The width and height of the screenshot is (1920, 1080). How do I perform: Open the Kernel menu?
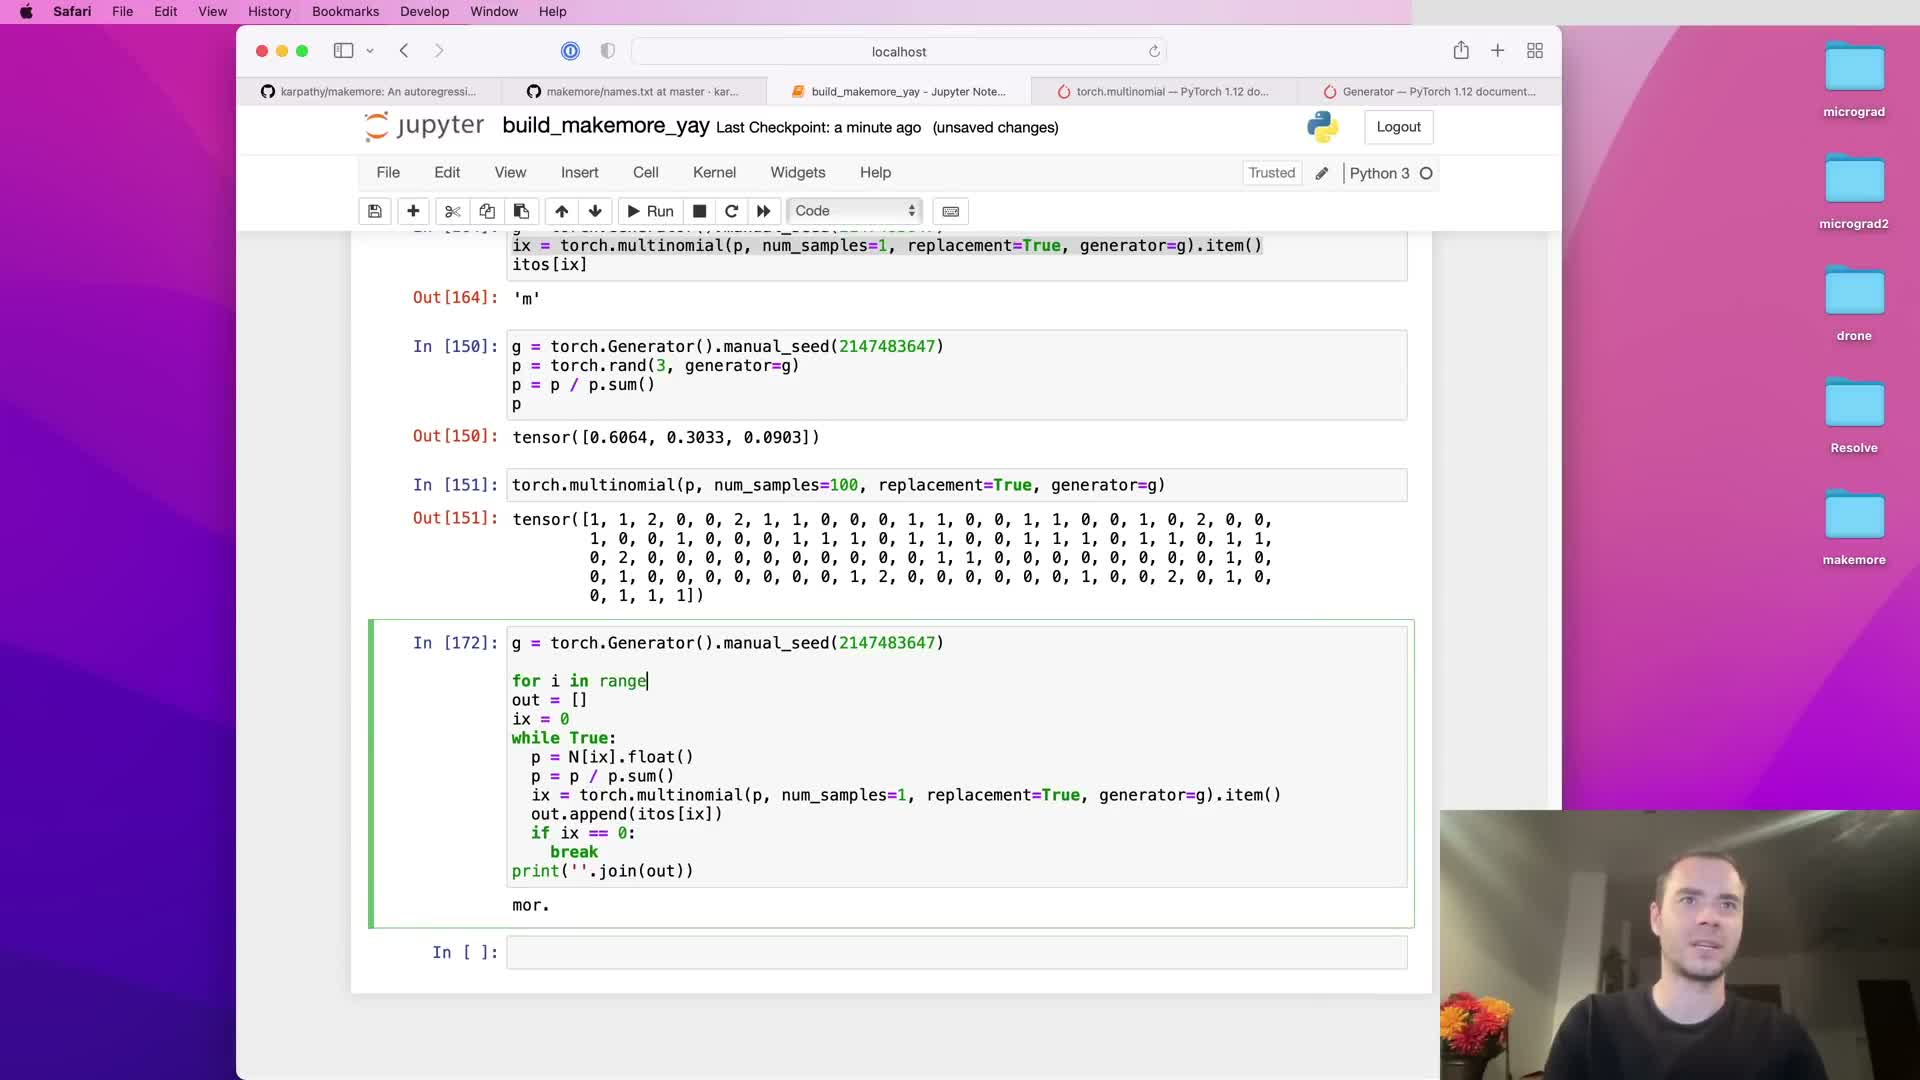pos(714,172)
